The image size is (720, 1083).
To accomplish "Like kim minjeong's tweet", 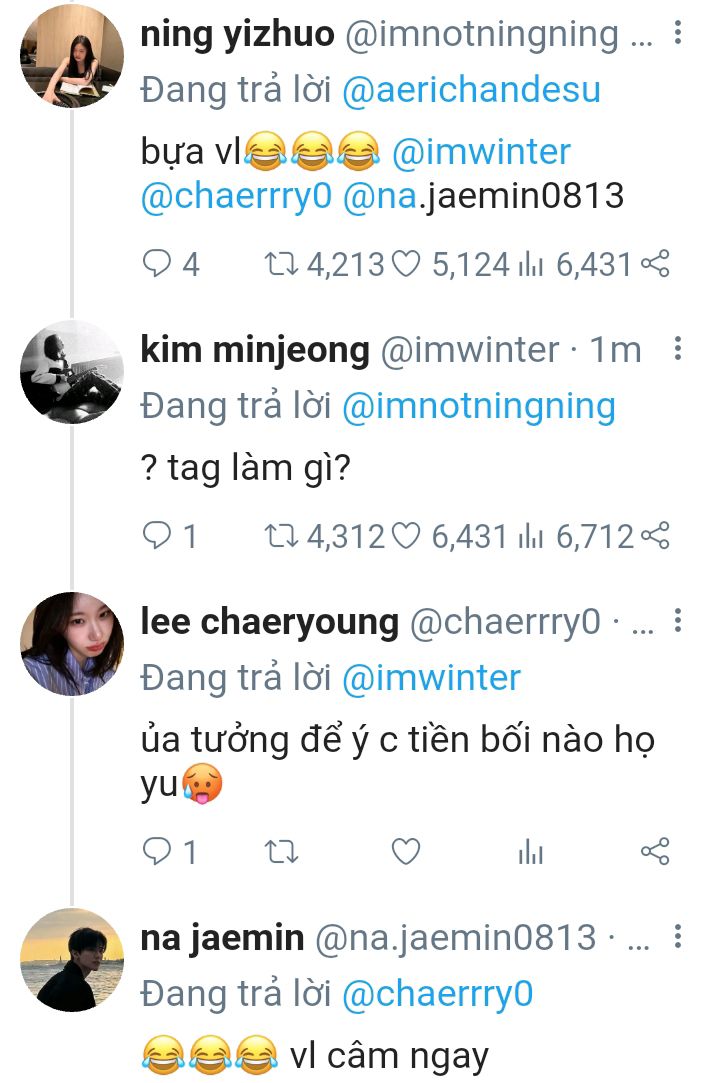I will coord(405,537).
